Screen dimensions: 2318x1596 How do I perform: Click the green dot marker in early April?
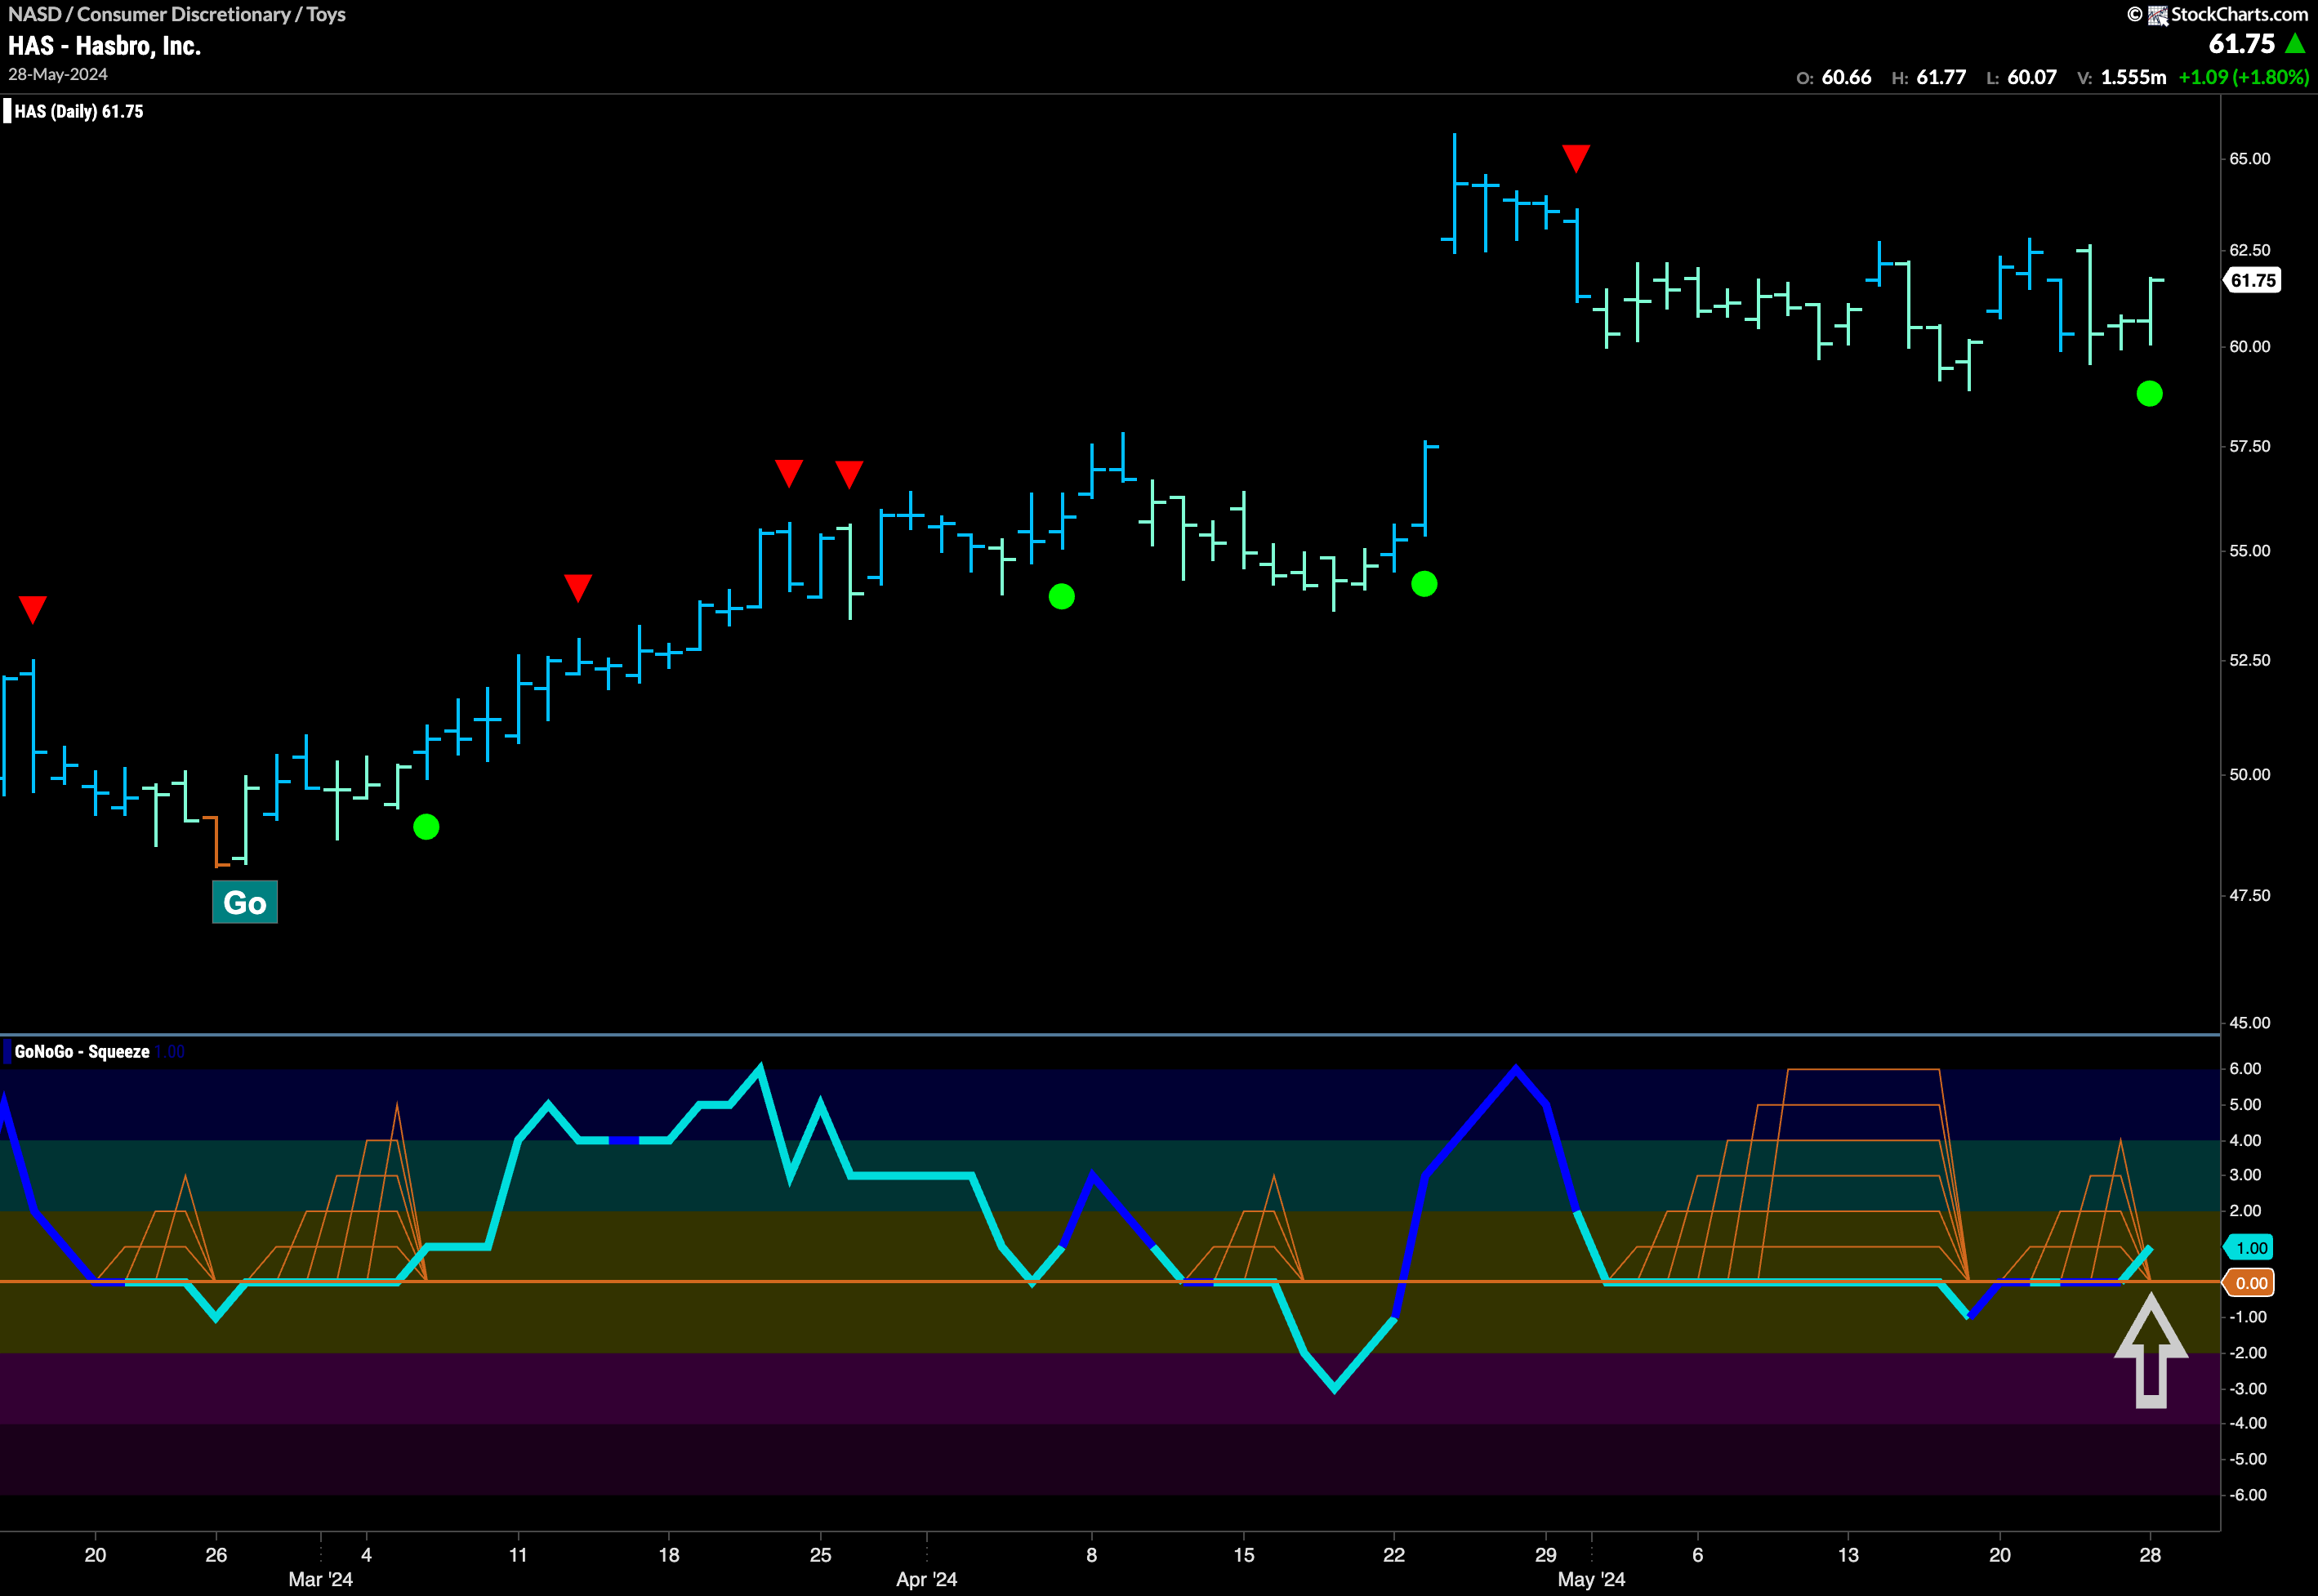click(x=1062, y=597)
